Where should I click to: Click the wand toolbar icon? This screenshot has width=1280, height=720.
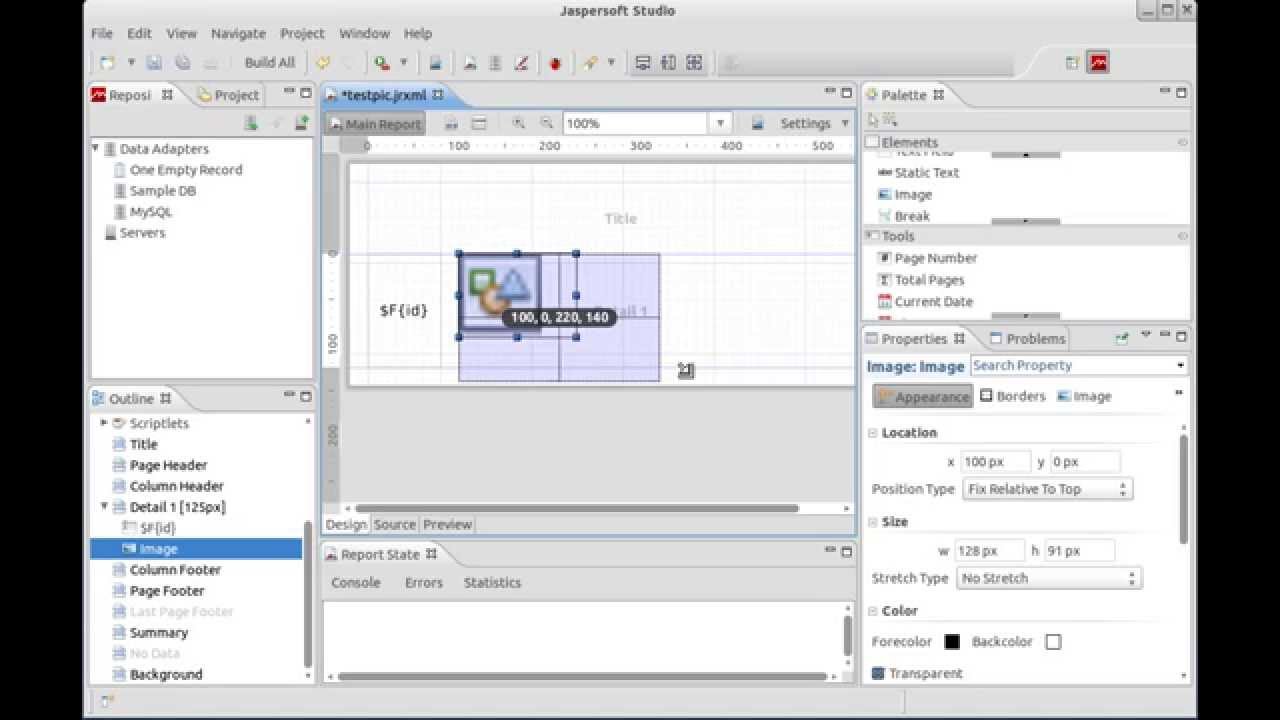pos(590,62)
